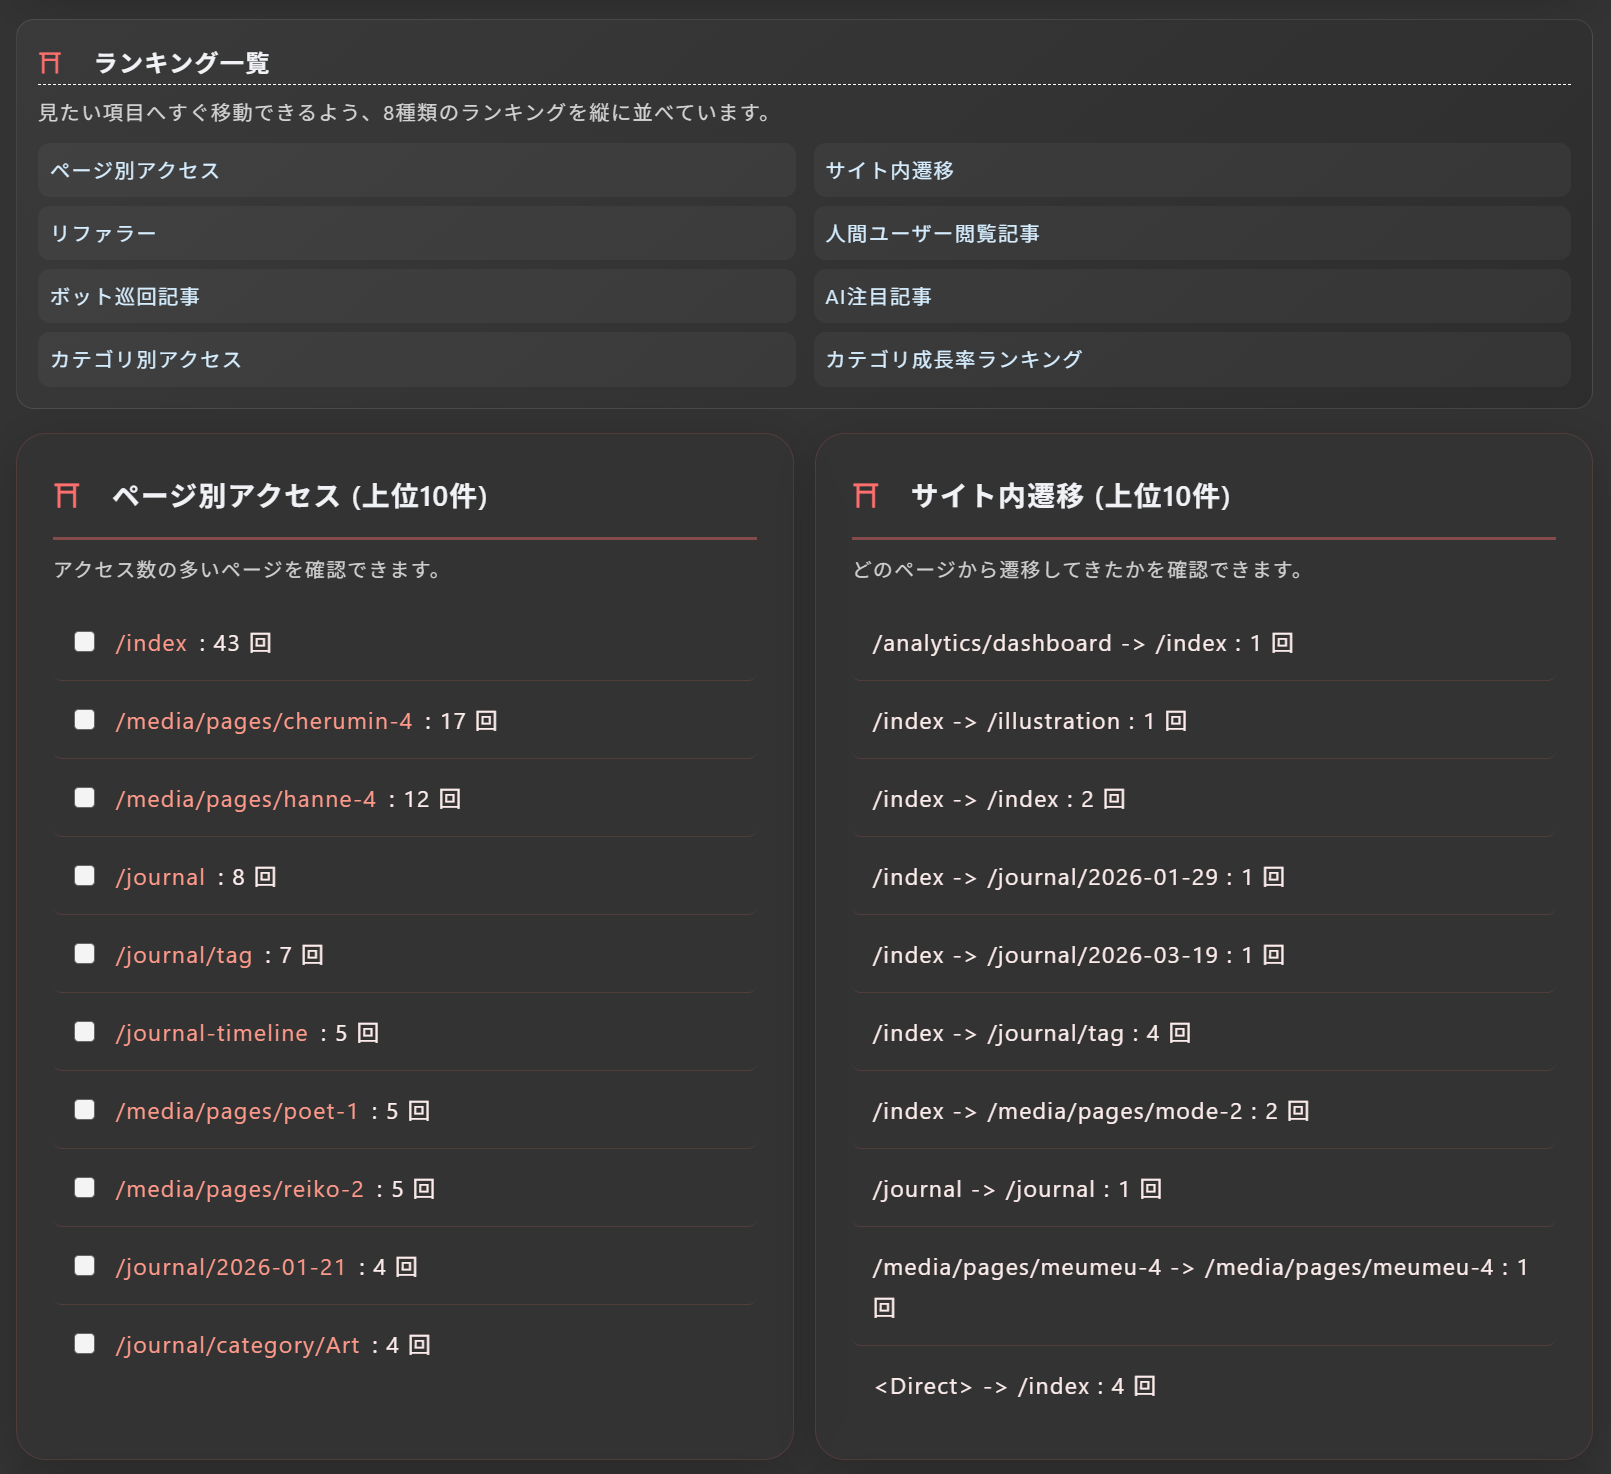Navigate to カテゴリ別アクセス section
Image resolution: width=1611 pixels, height=1474 pixels.
(416, 359)
